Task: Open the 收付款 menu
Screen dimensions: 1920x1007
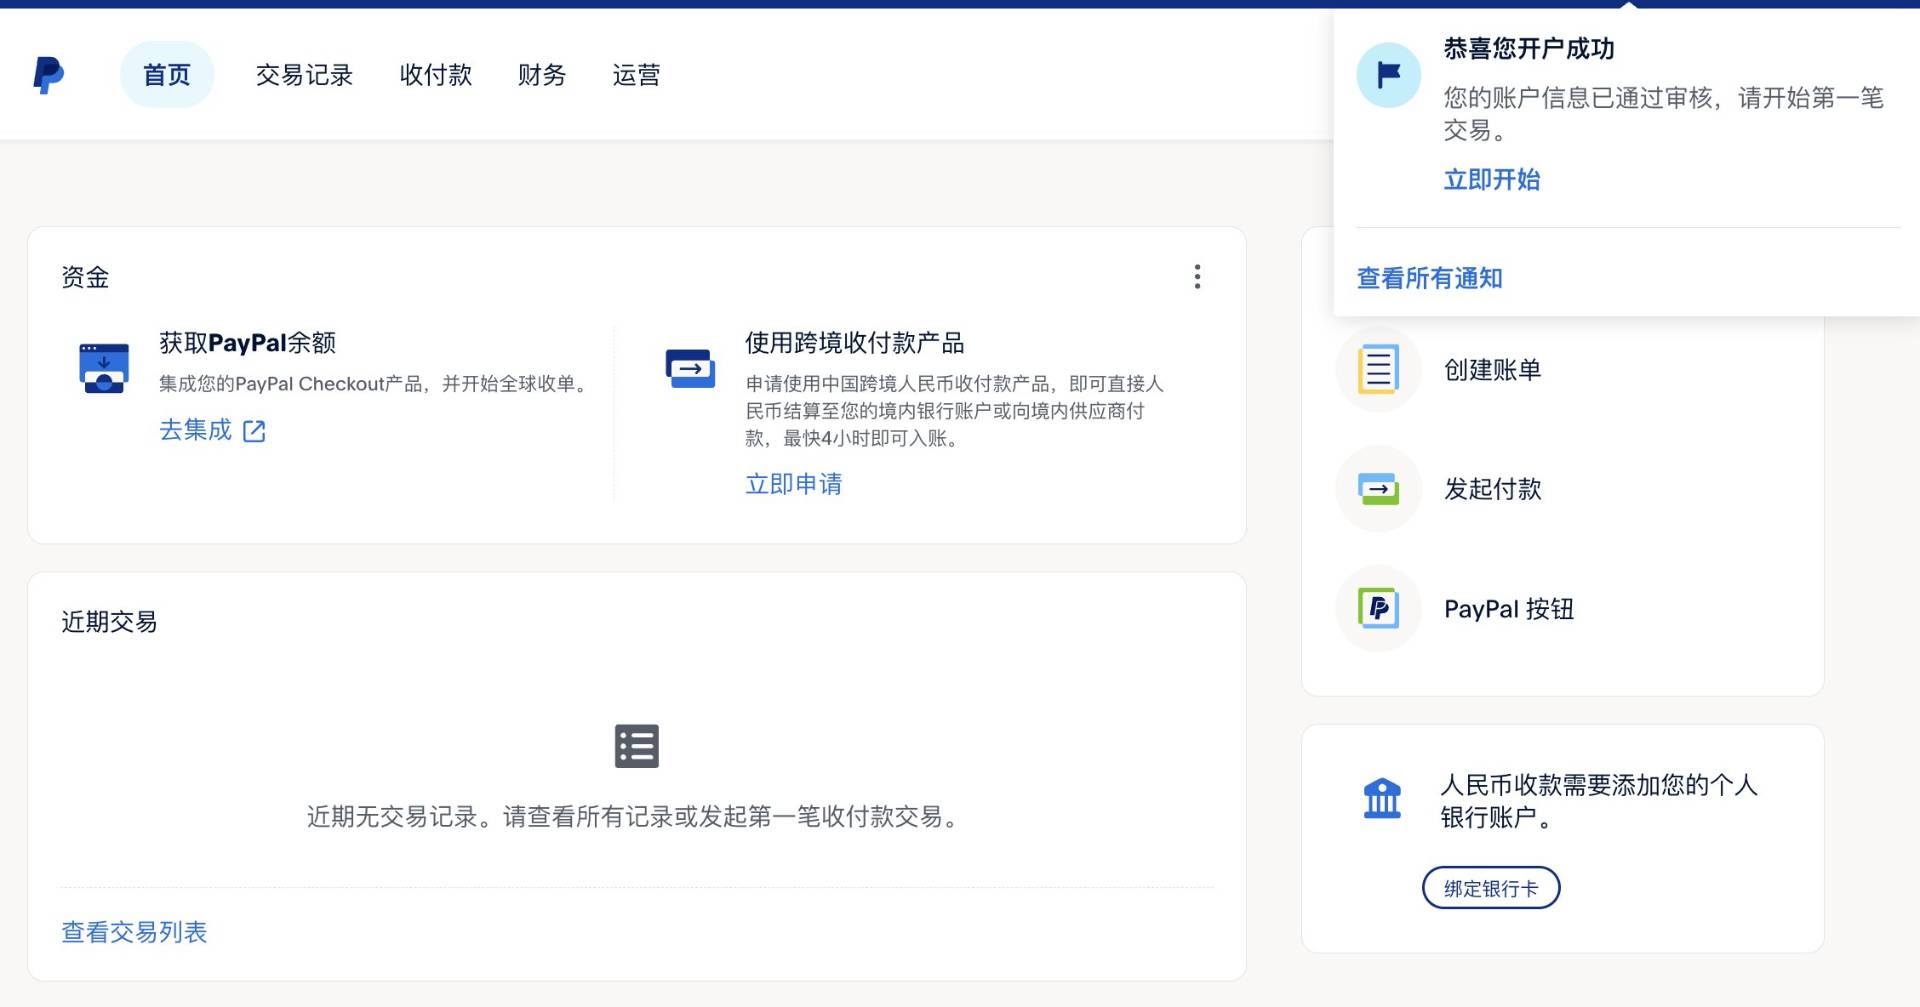Action: point(435,75)
